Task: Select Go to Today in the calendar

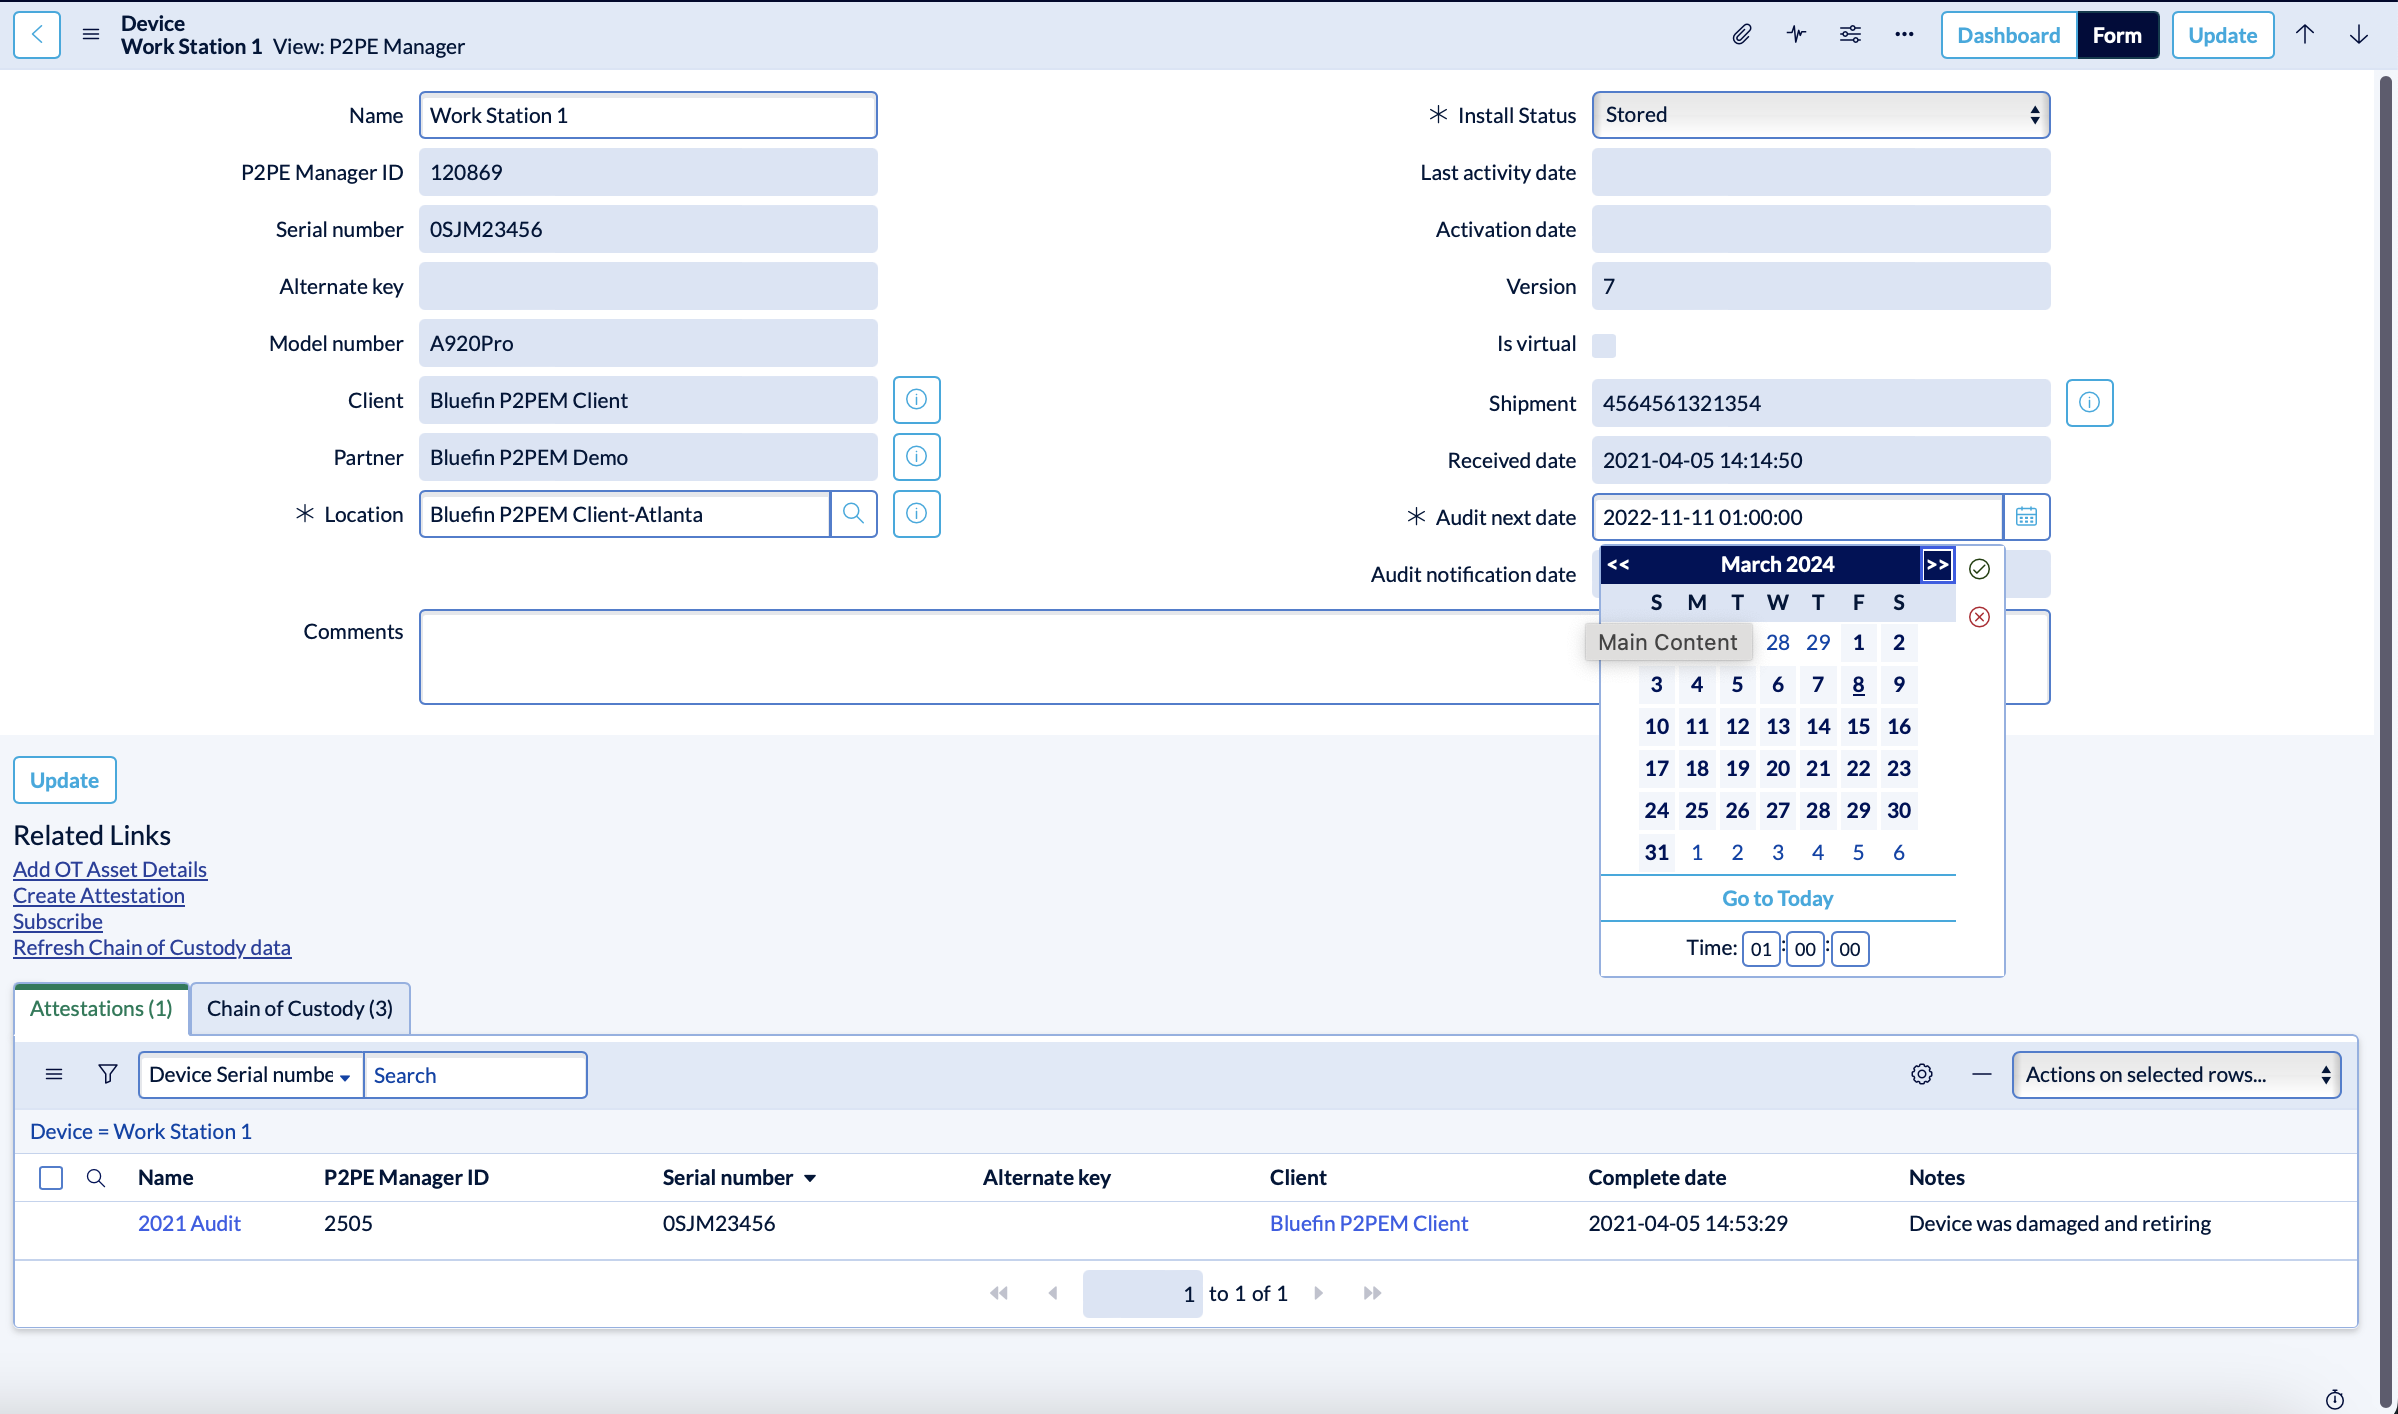Action: [1776, 897]
